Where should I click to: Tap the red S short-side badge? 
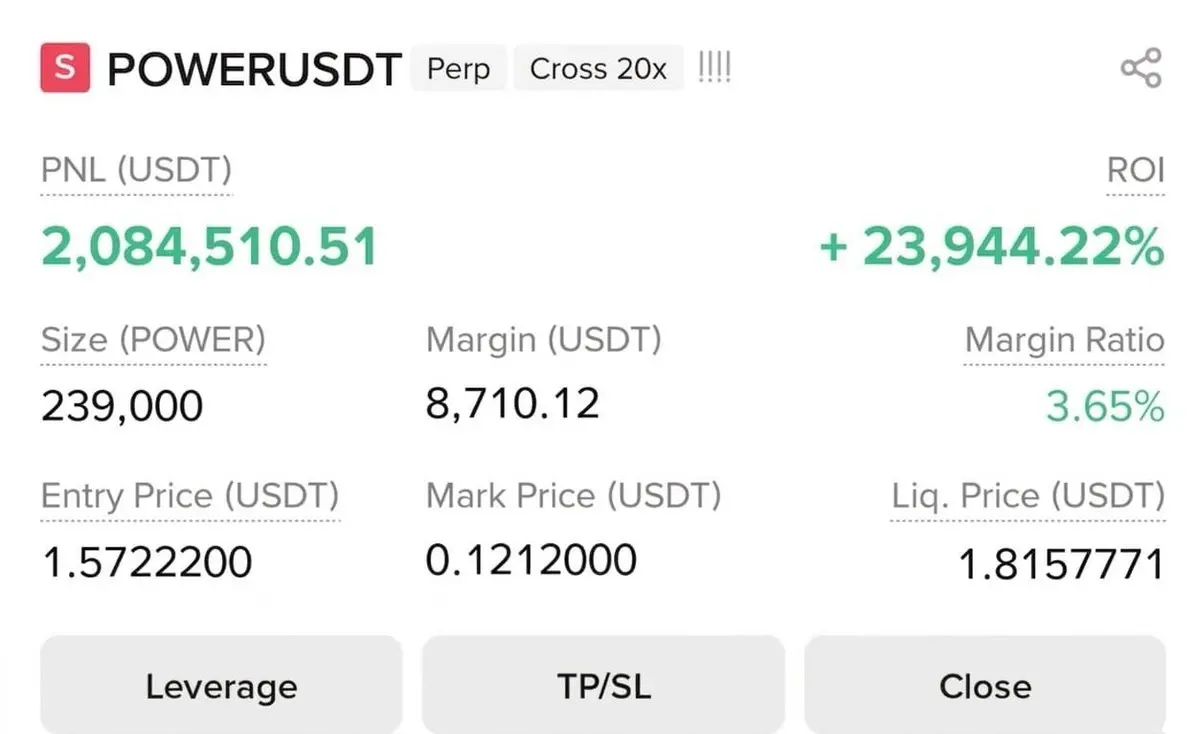pos(65,68)
